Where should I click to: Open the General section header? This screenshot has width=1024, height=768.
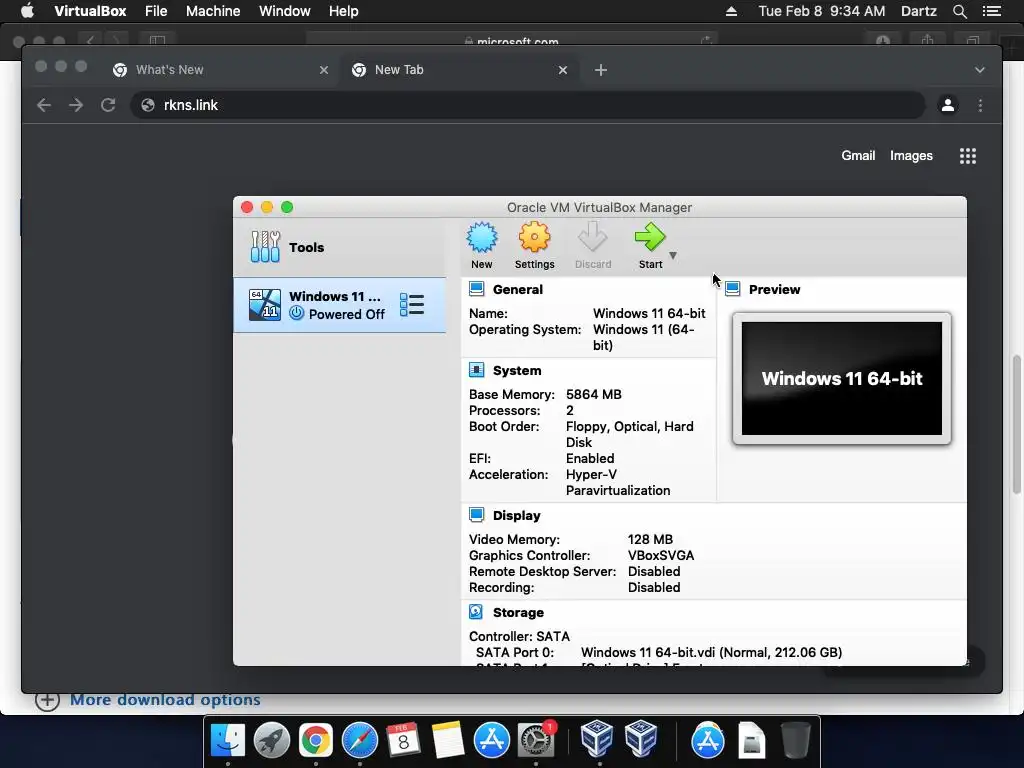pos(517,289)
